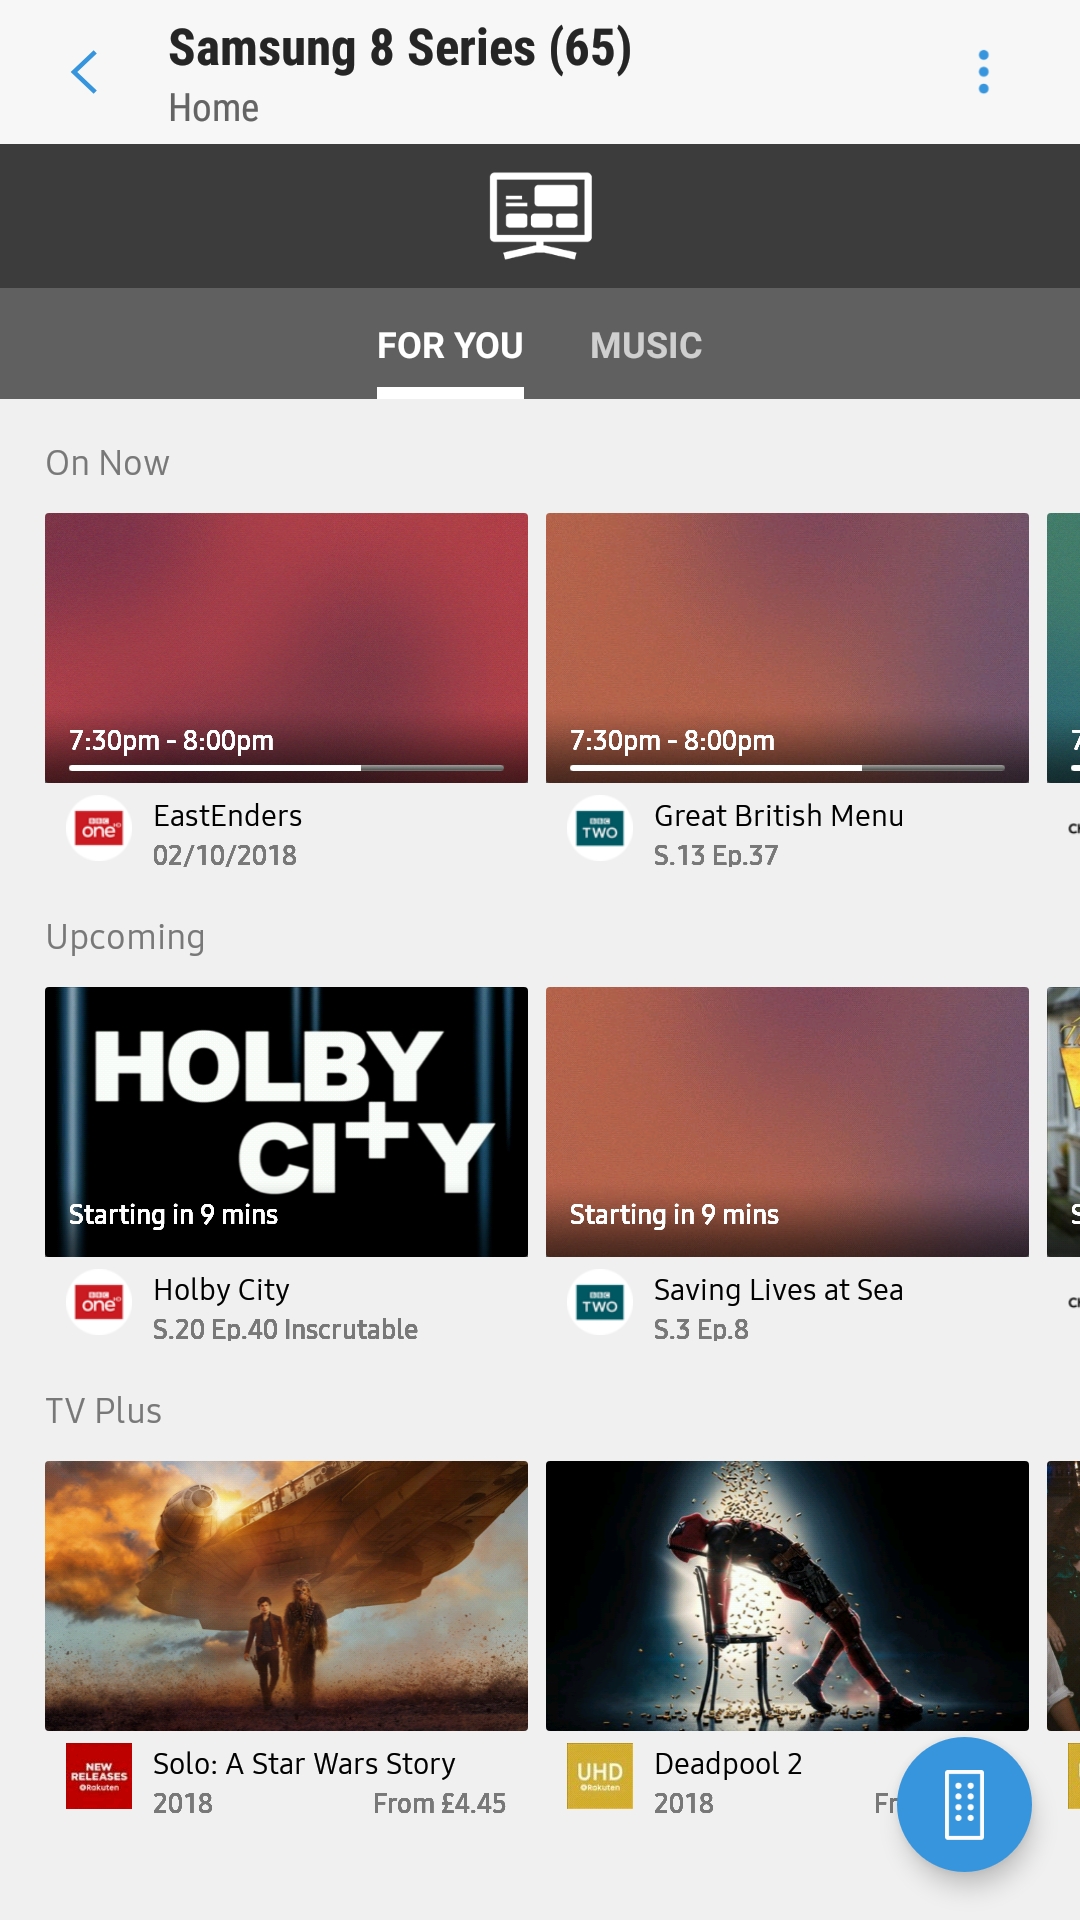Viewport: 1080px width, 1920px height.
Task: Tap the '2018' year under Solo
Action: [x=183, y=1803]
